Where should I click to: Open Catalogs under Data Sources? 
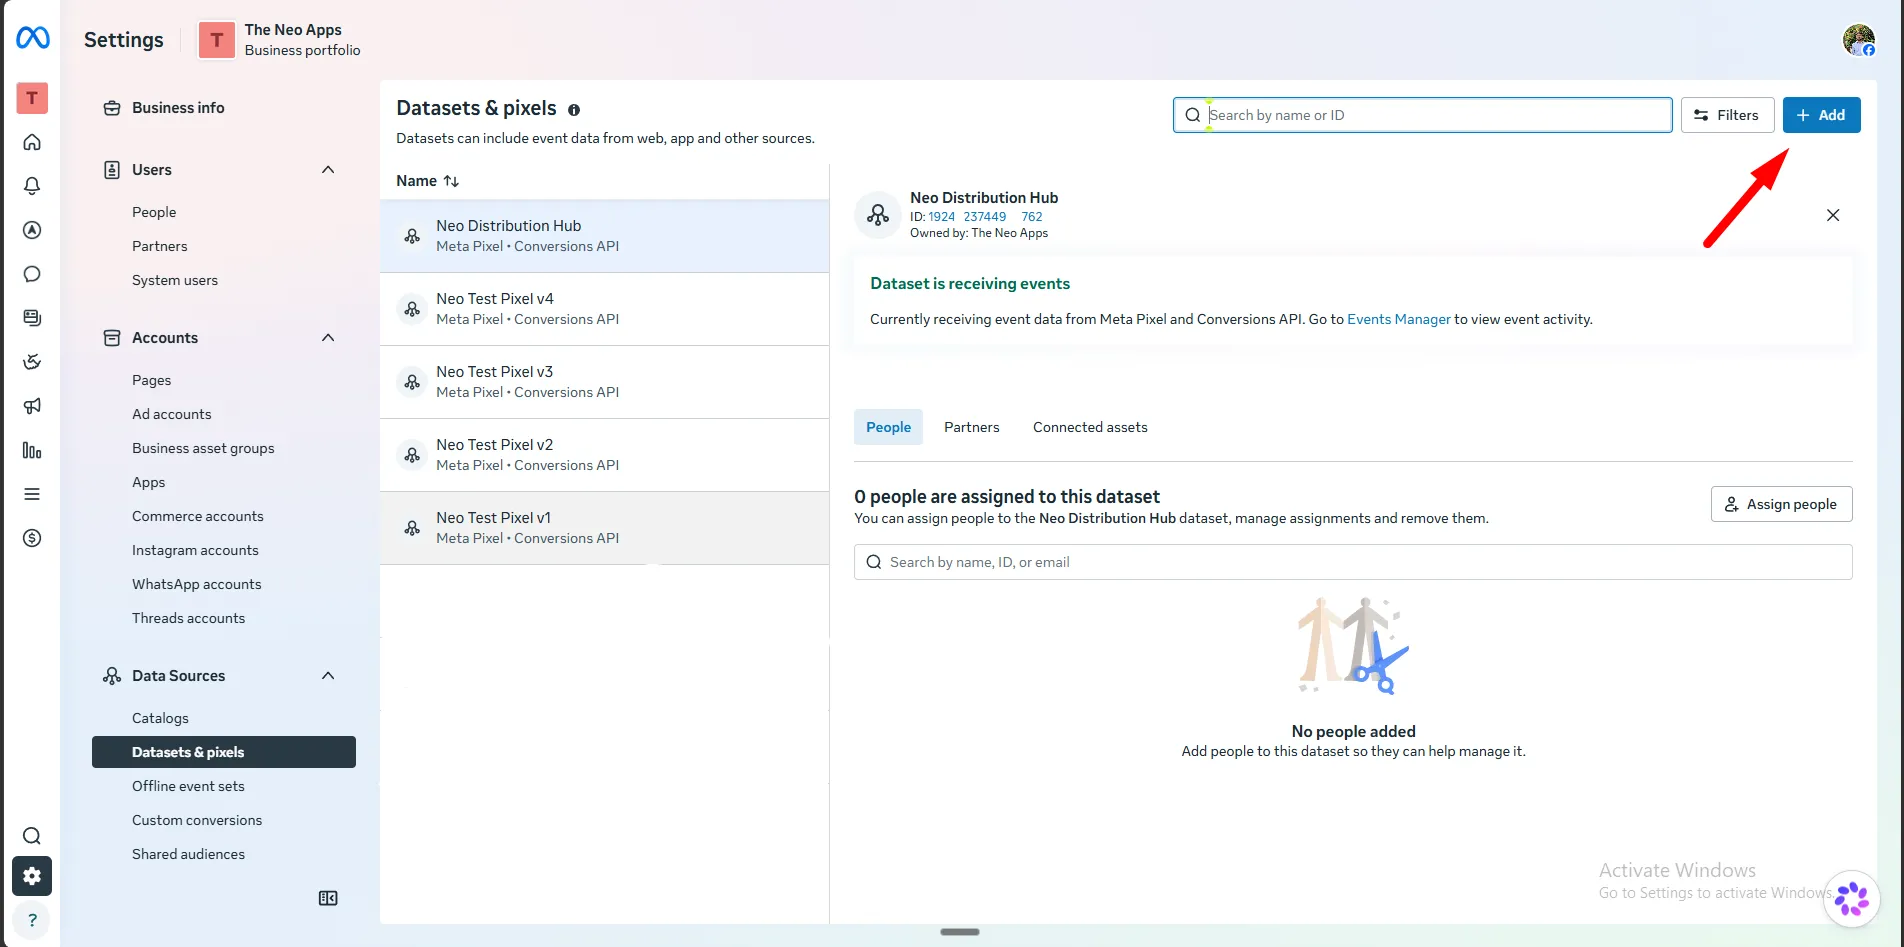(160, 718)
